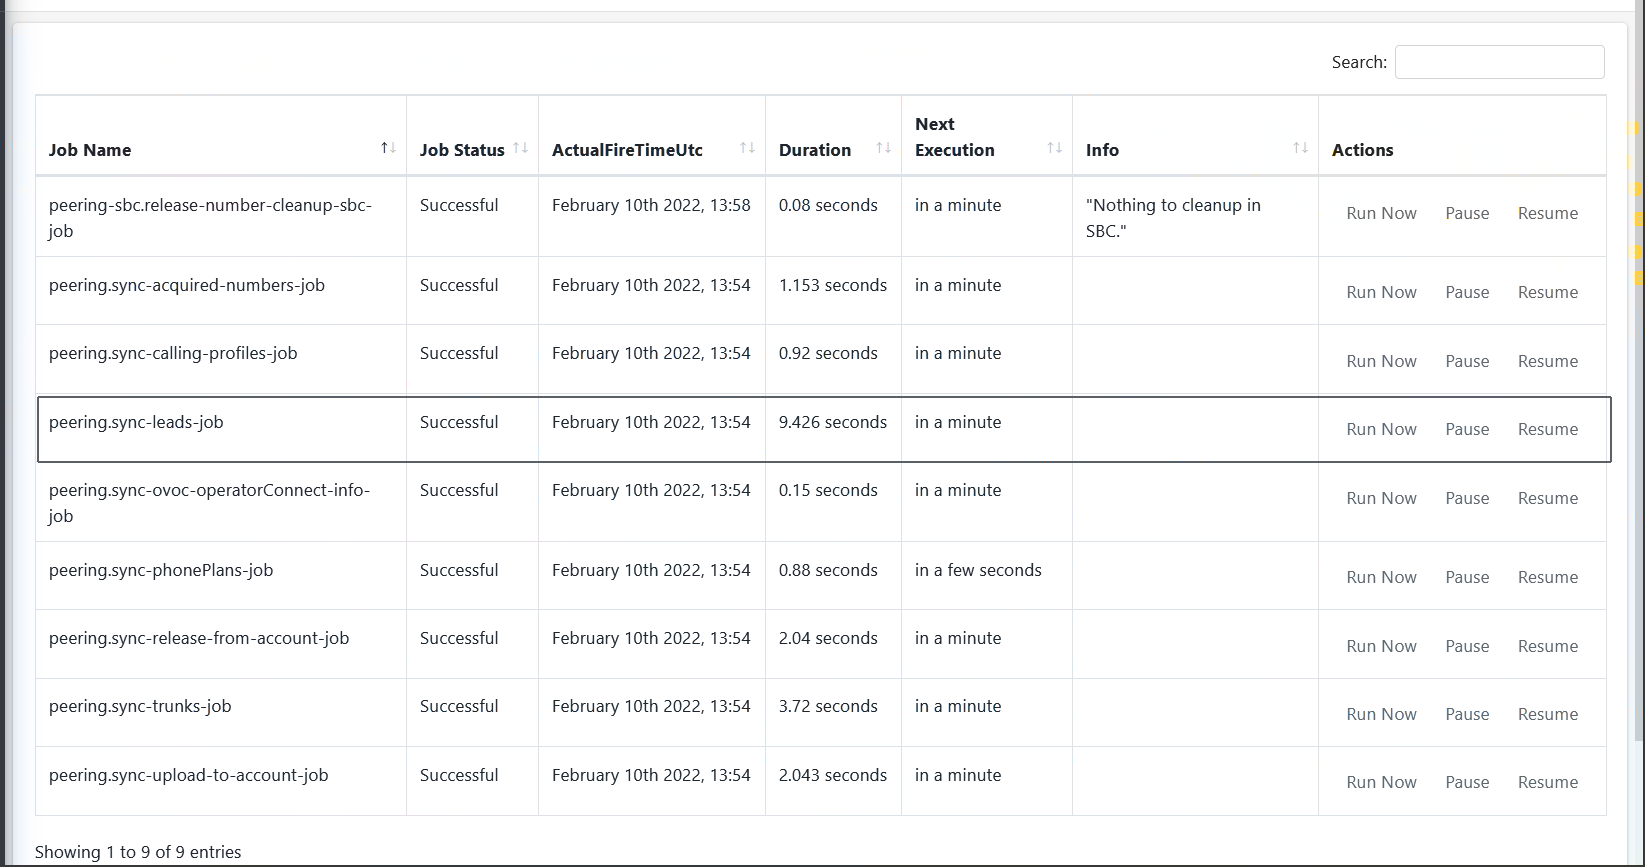Sort by Job Status column arrows
Image resolution: width=1645 pixels, height=867 pixels.
click(520, 148)
